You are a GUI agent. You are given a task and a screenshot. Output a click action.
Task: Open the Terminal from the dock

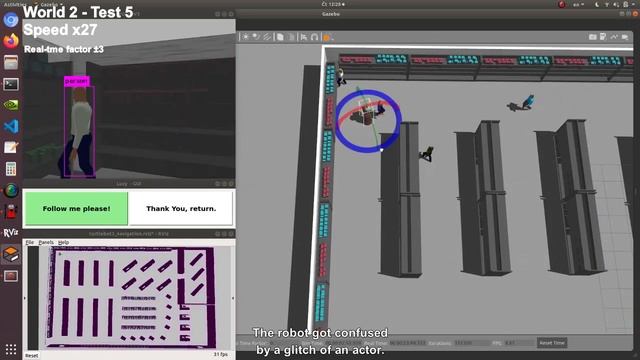coord(11,84)
